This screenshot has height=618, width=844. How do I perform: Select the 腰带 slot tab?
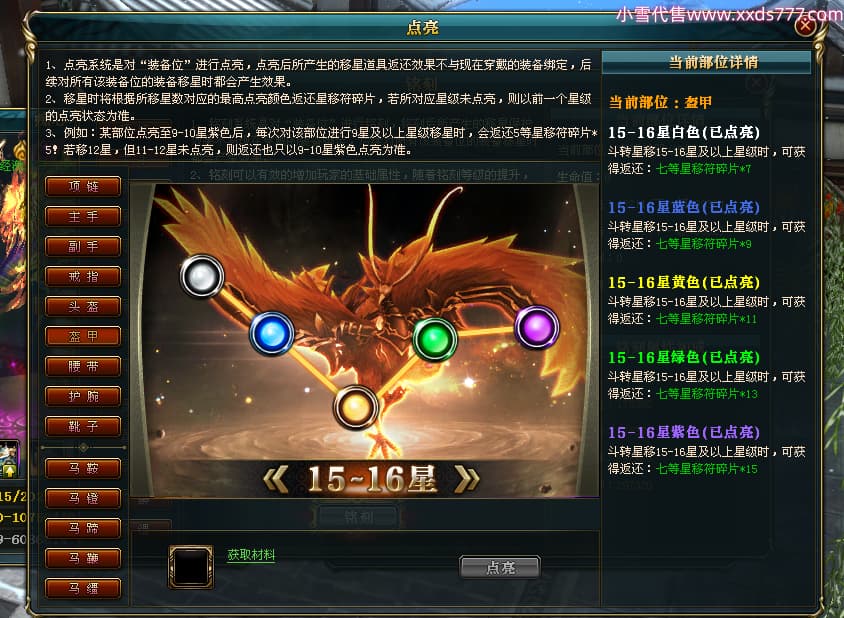[83, 367]
